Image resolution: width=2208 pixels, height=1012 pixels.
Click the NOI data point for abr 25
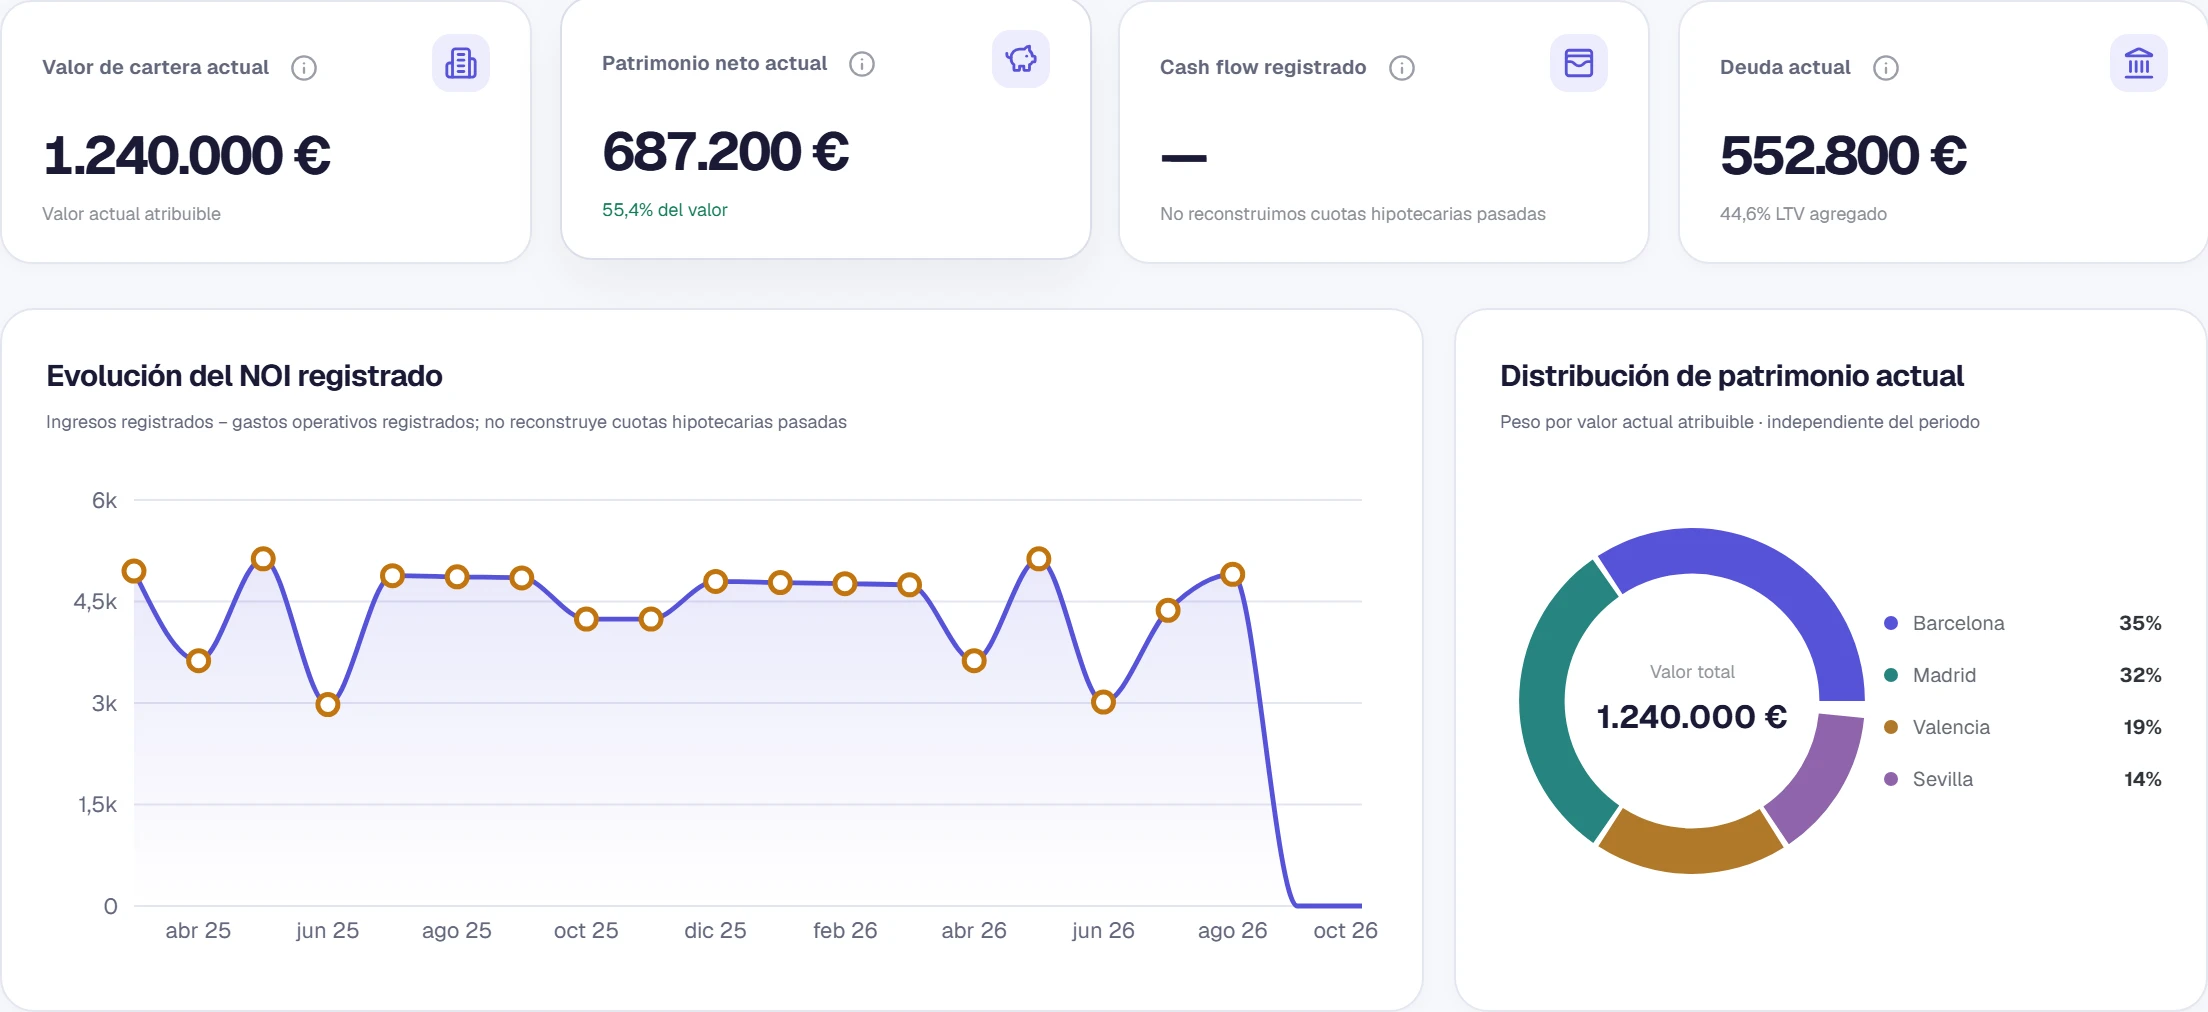(198, 660)
